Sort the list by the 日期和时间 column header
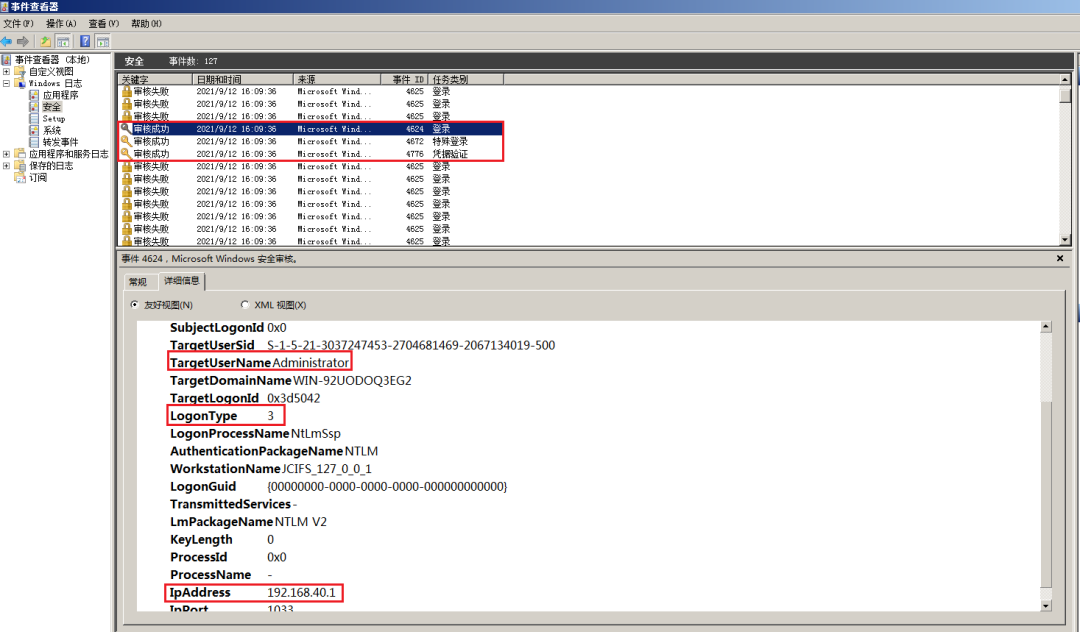This screenshot has width=1080, height=632. (x=242, y=79)
